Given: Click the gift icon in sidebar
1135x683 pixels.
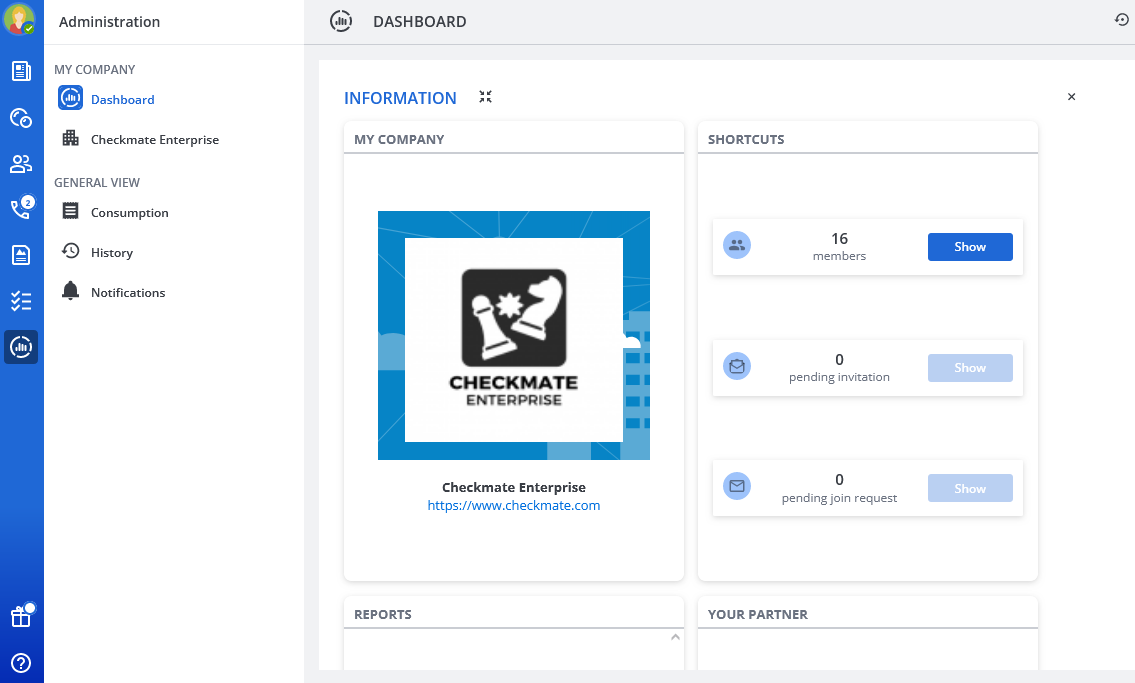Looking at the screenshot, I should (21, 617).
